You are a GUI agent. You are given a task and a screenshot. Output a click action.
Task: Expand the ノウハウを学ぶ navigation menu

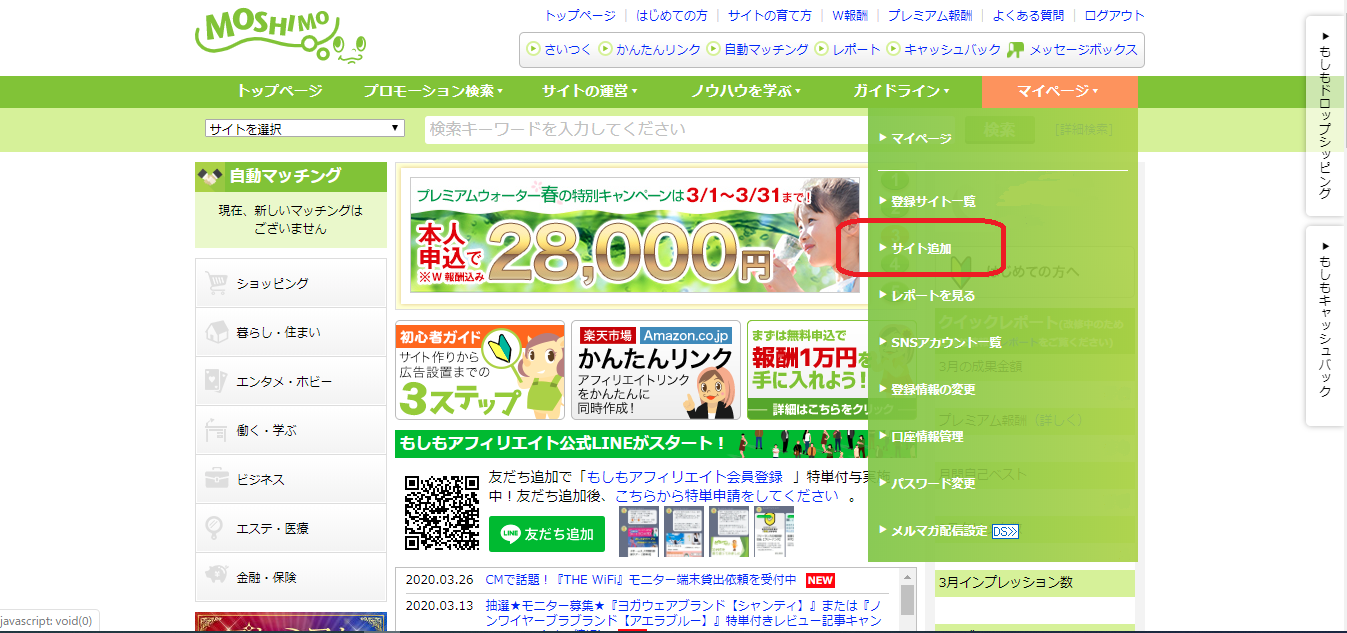[x=747, y=91]
